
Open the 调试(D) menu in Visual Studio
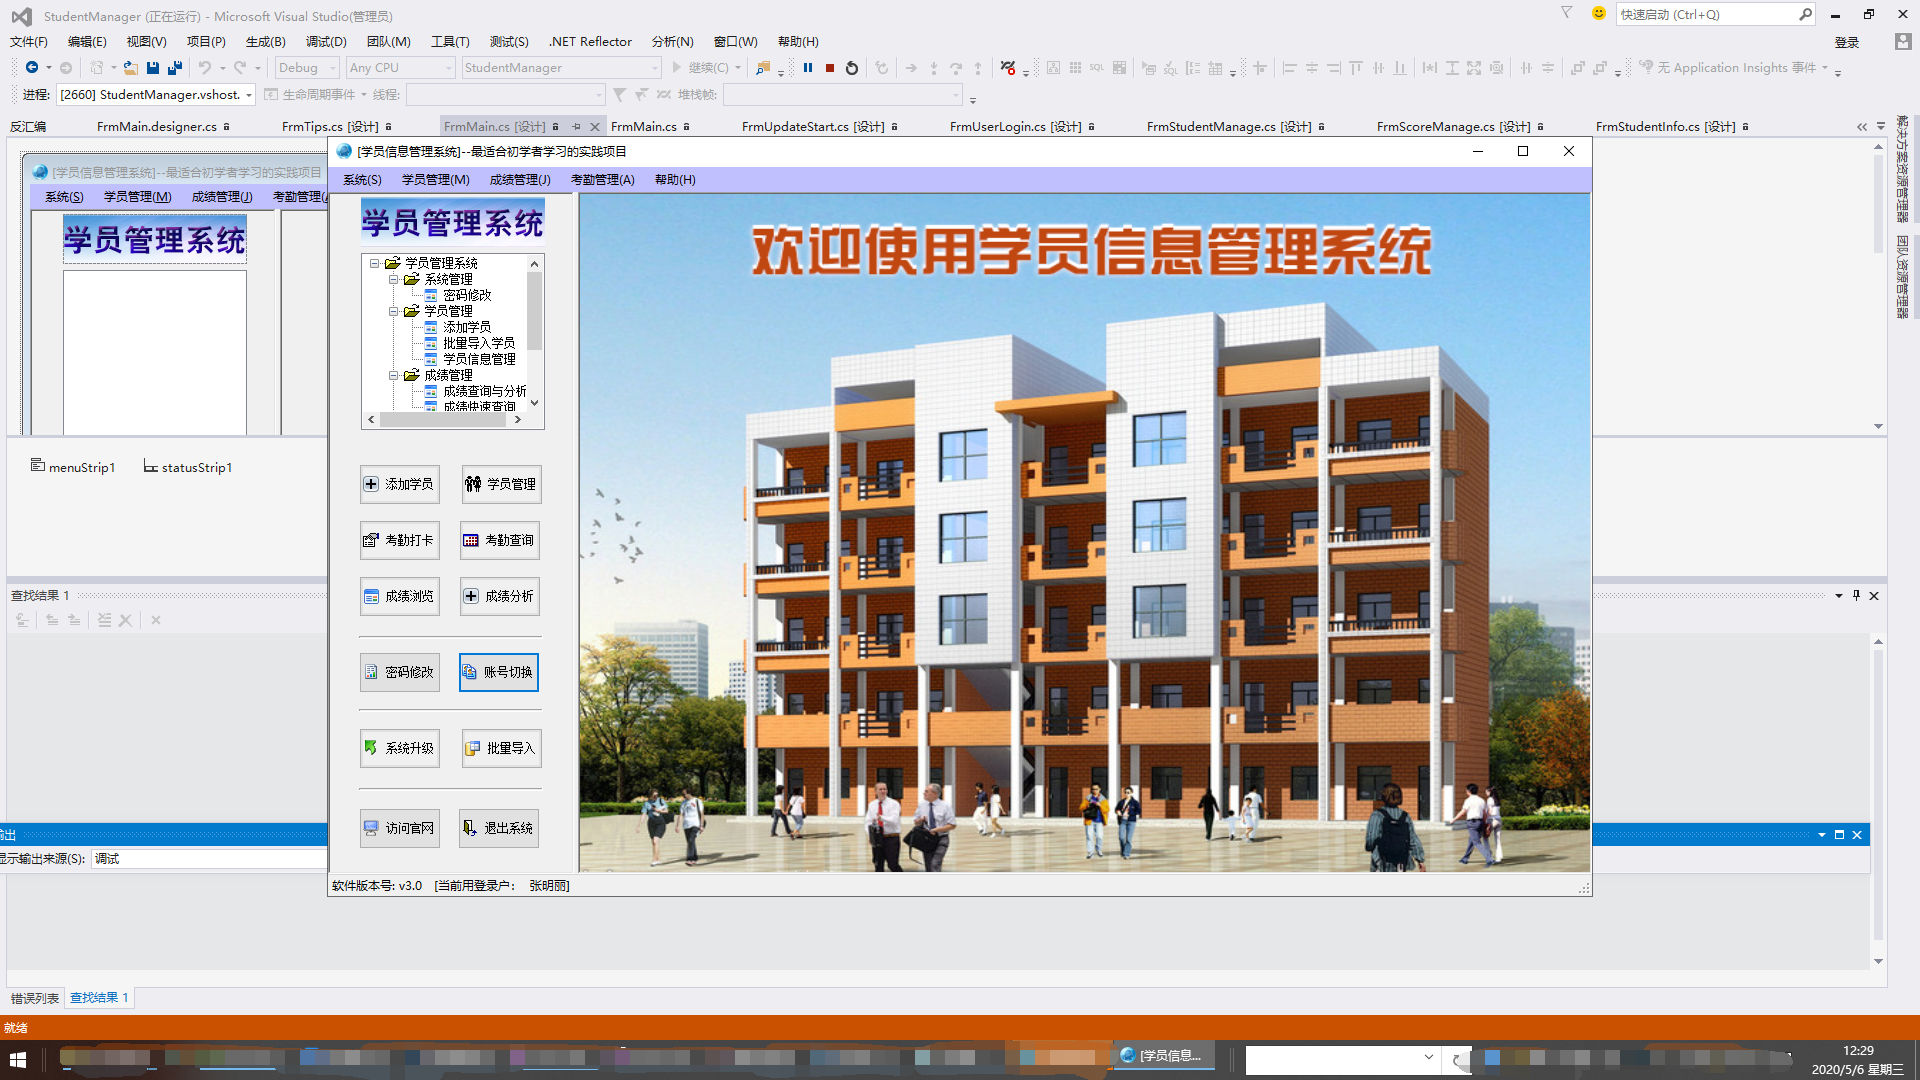coord(326,42)
